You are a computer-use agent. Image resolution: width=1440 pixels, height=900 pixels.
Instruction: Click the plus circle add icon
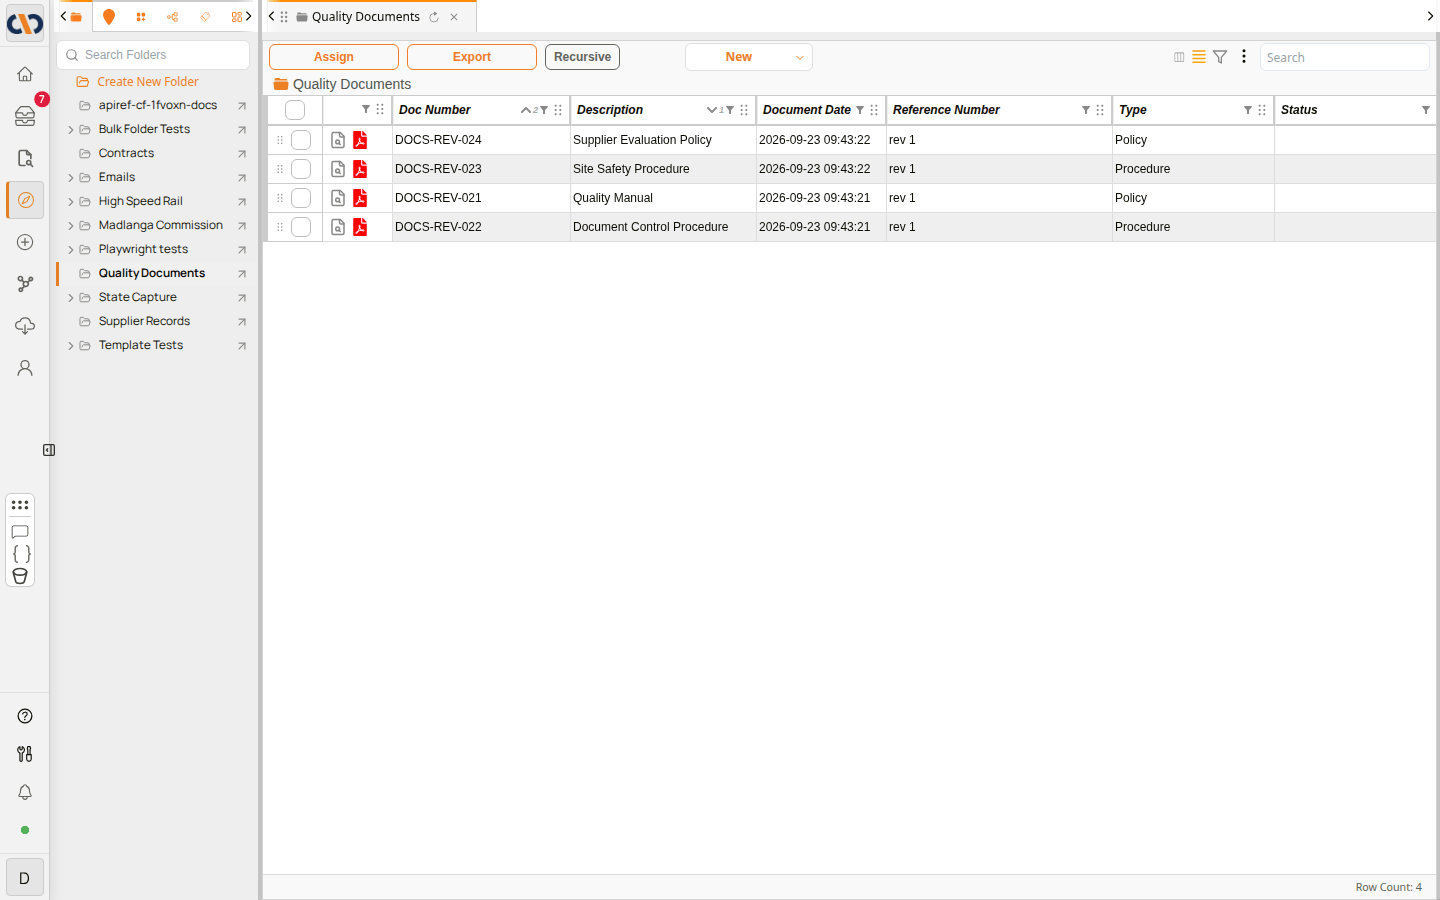pyautogui.click(x=25, y=242)
